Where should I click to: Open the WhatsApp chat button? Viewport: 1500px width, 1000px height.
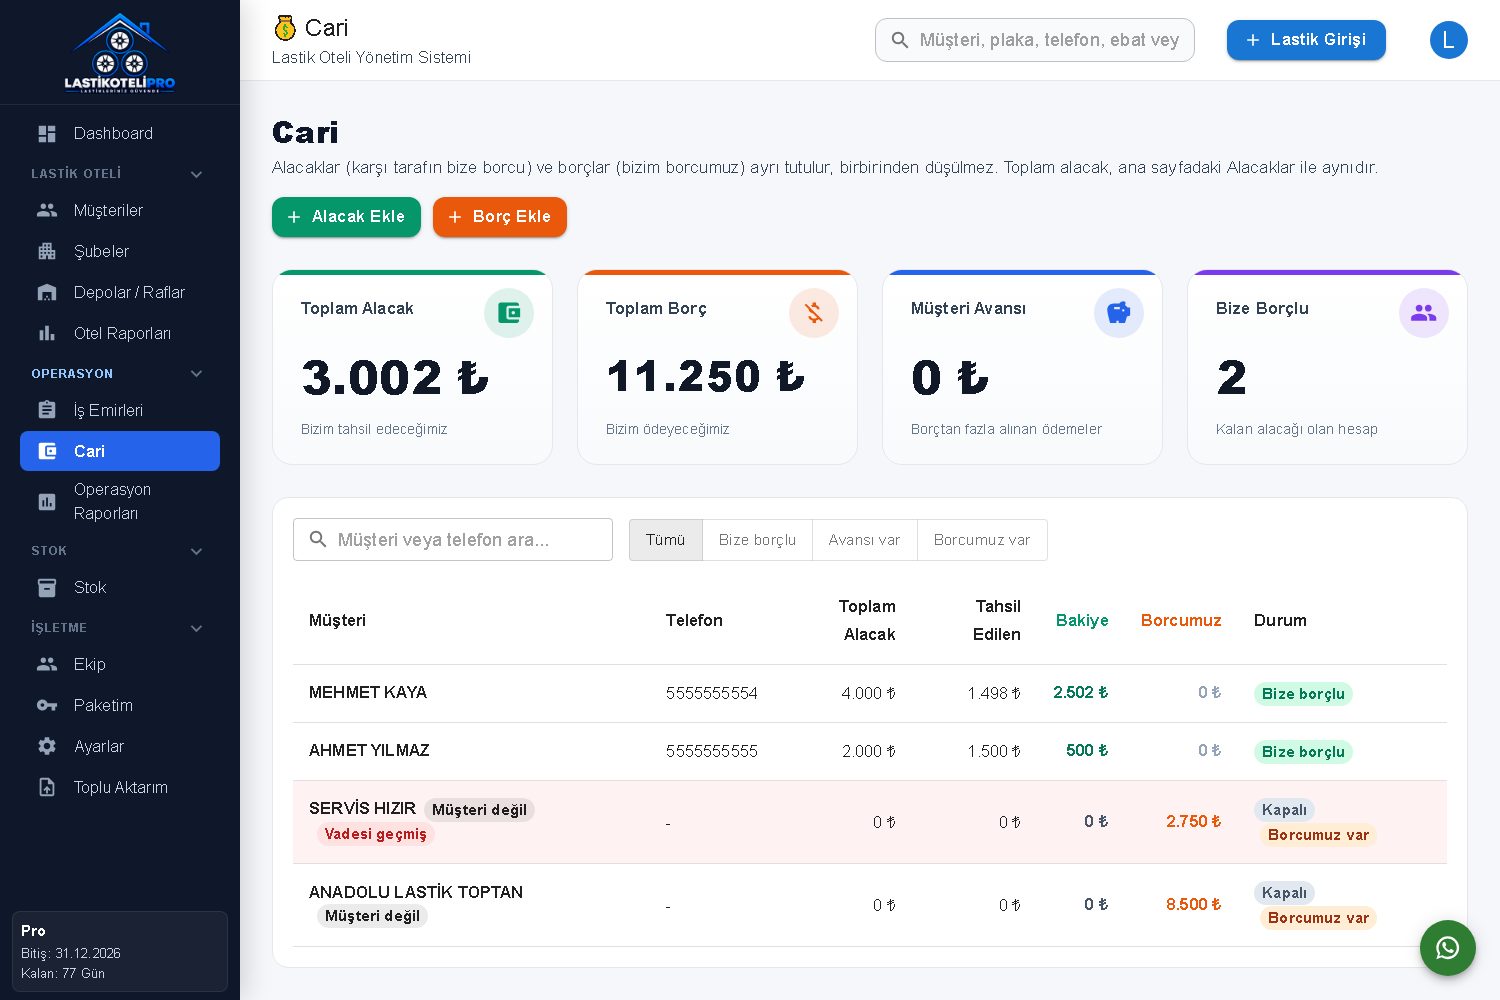[1448, 948]
